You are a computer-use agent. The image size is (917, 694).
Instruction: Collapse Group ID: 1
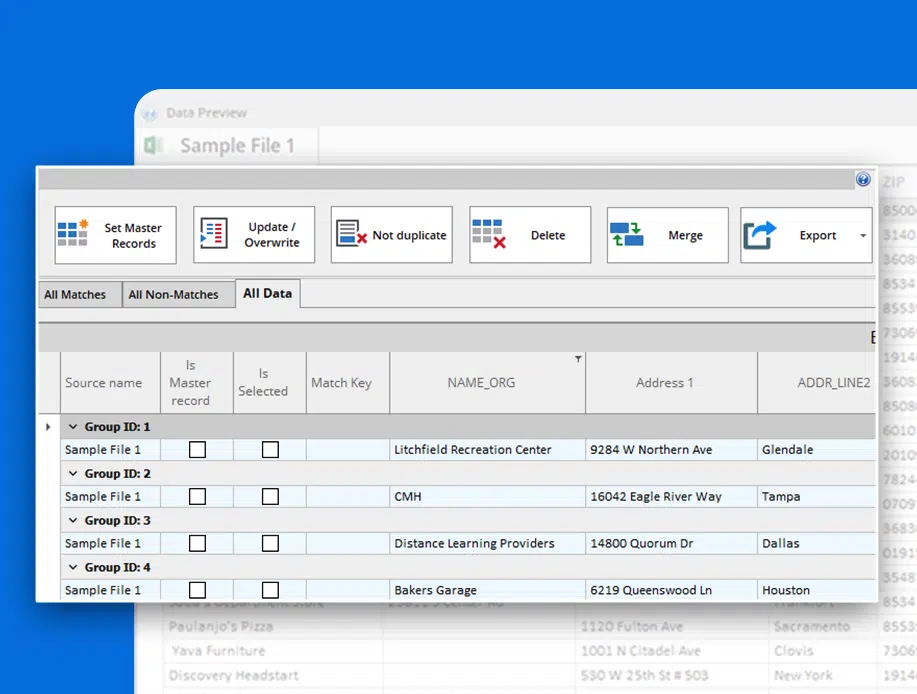pyautogui.click(x=72, y=427)
